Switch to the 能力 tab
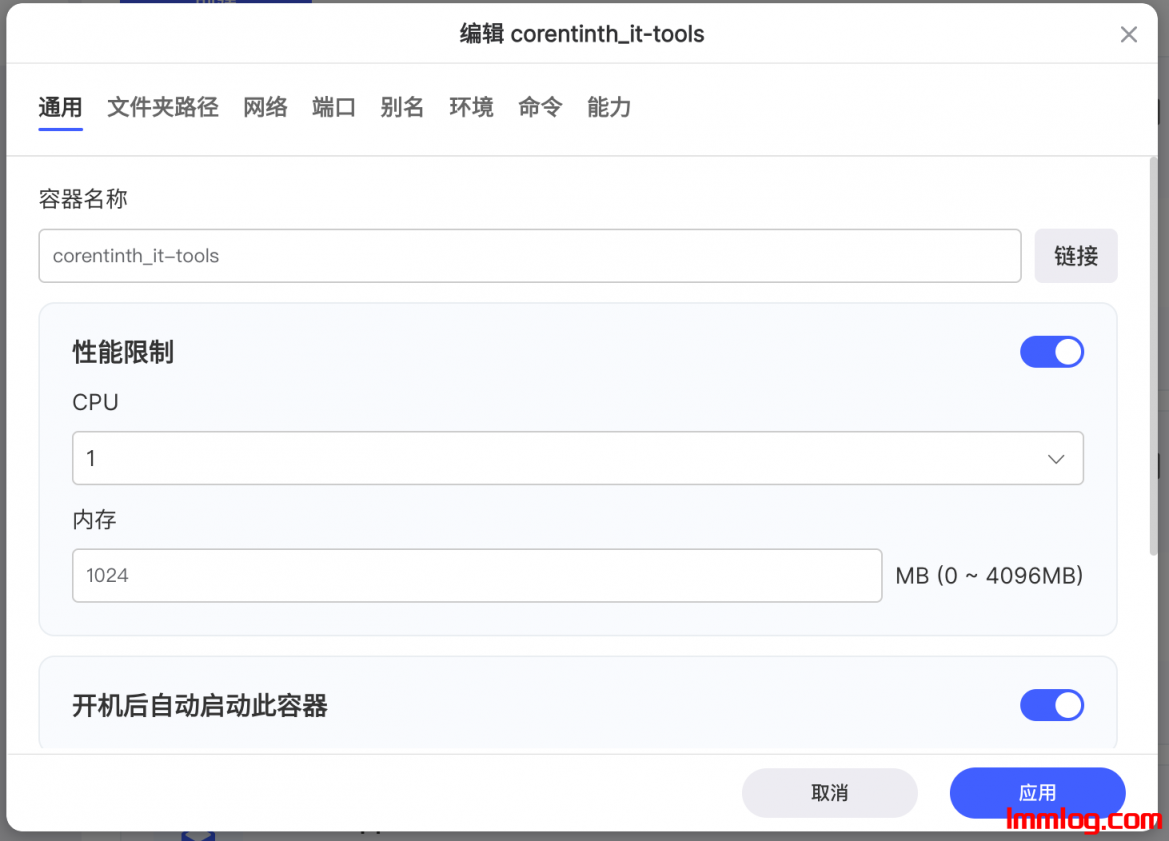 tap(609, 108)
